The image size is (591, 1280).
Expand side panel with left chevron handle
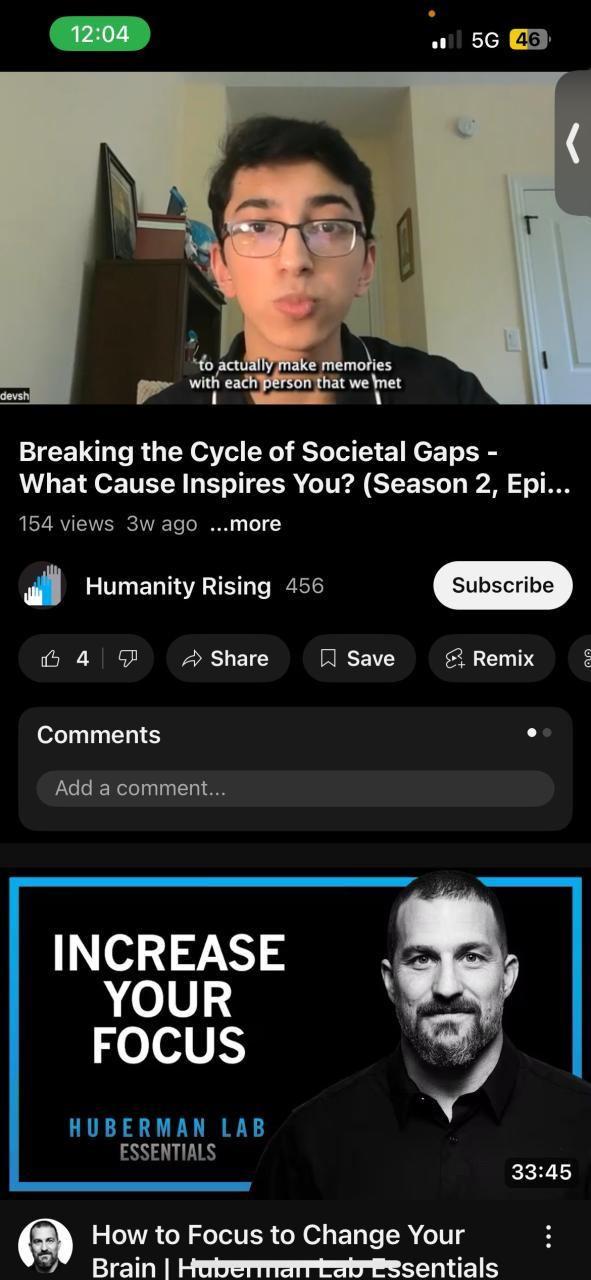573,143
